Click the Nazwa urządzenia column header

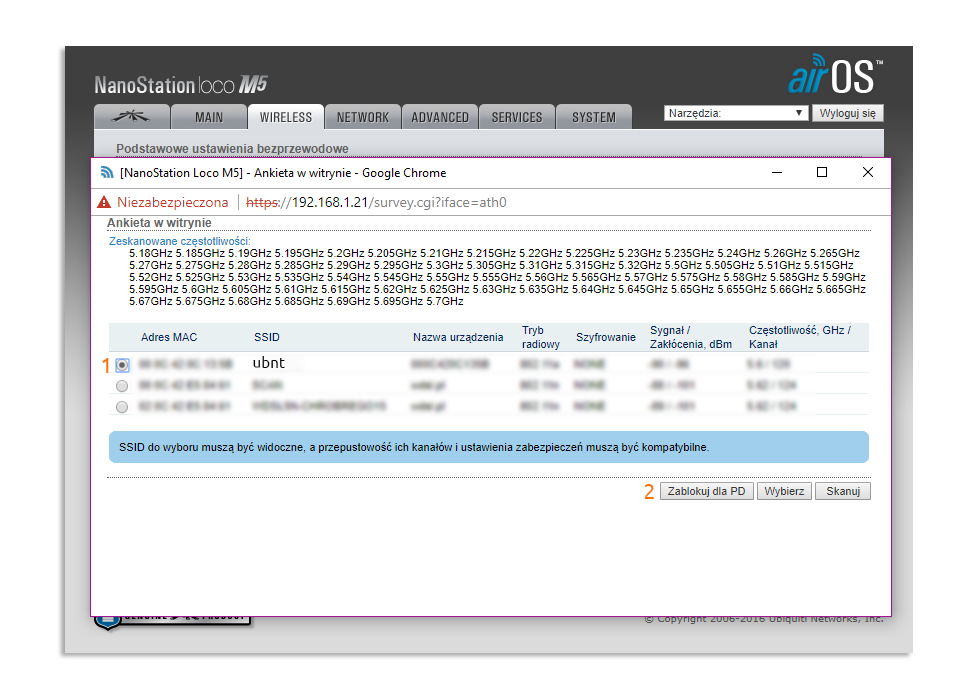tap(458, 337)
